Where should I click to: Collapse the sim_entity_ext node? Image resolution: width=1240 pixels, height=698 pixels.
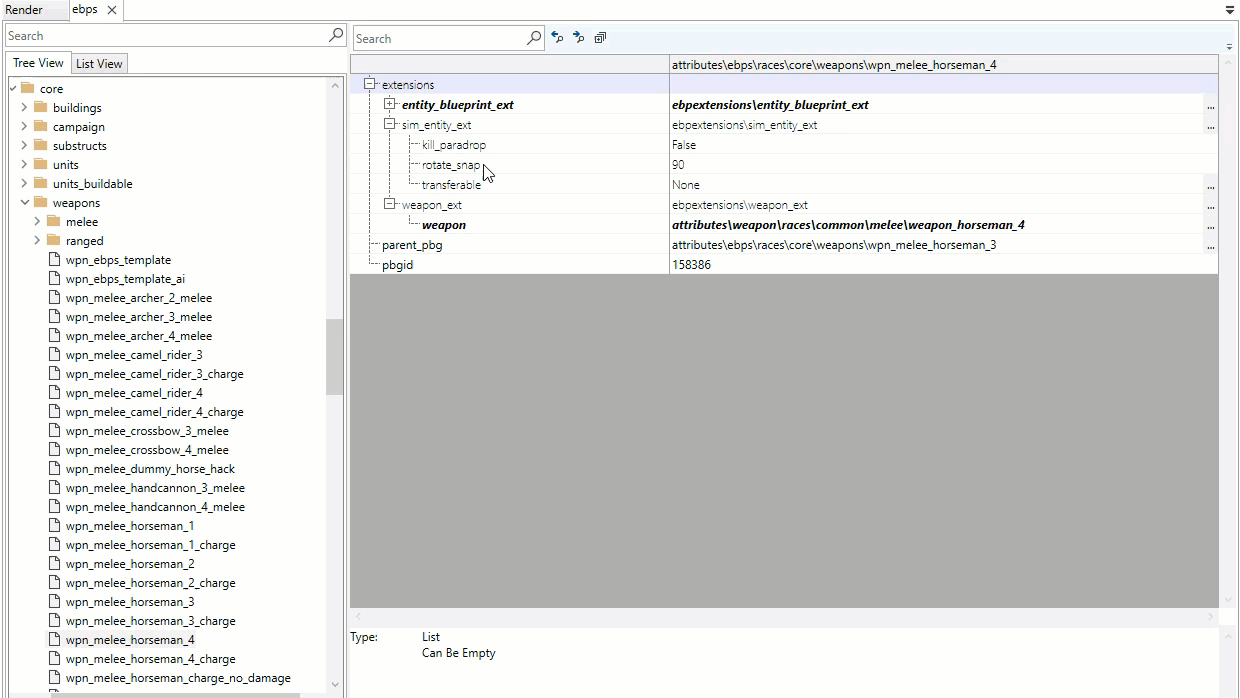(x=390, y=124)
